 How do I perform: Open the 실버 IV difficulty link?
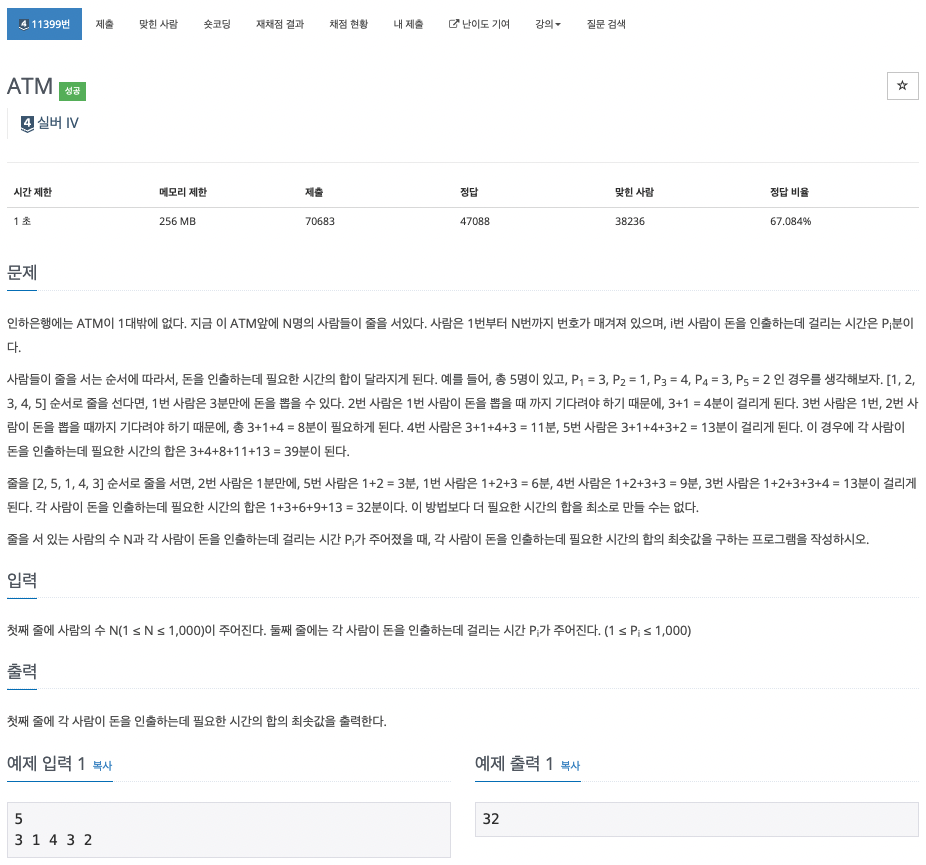[x=58, y=123]
